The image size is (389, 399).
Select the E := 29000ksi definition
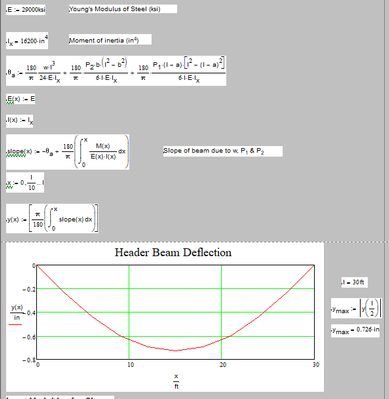pyautogui.click(x=26, y=10)
